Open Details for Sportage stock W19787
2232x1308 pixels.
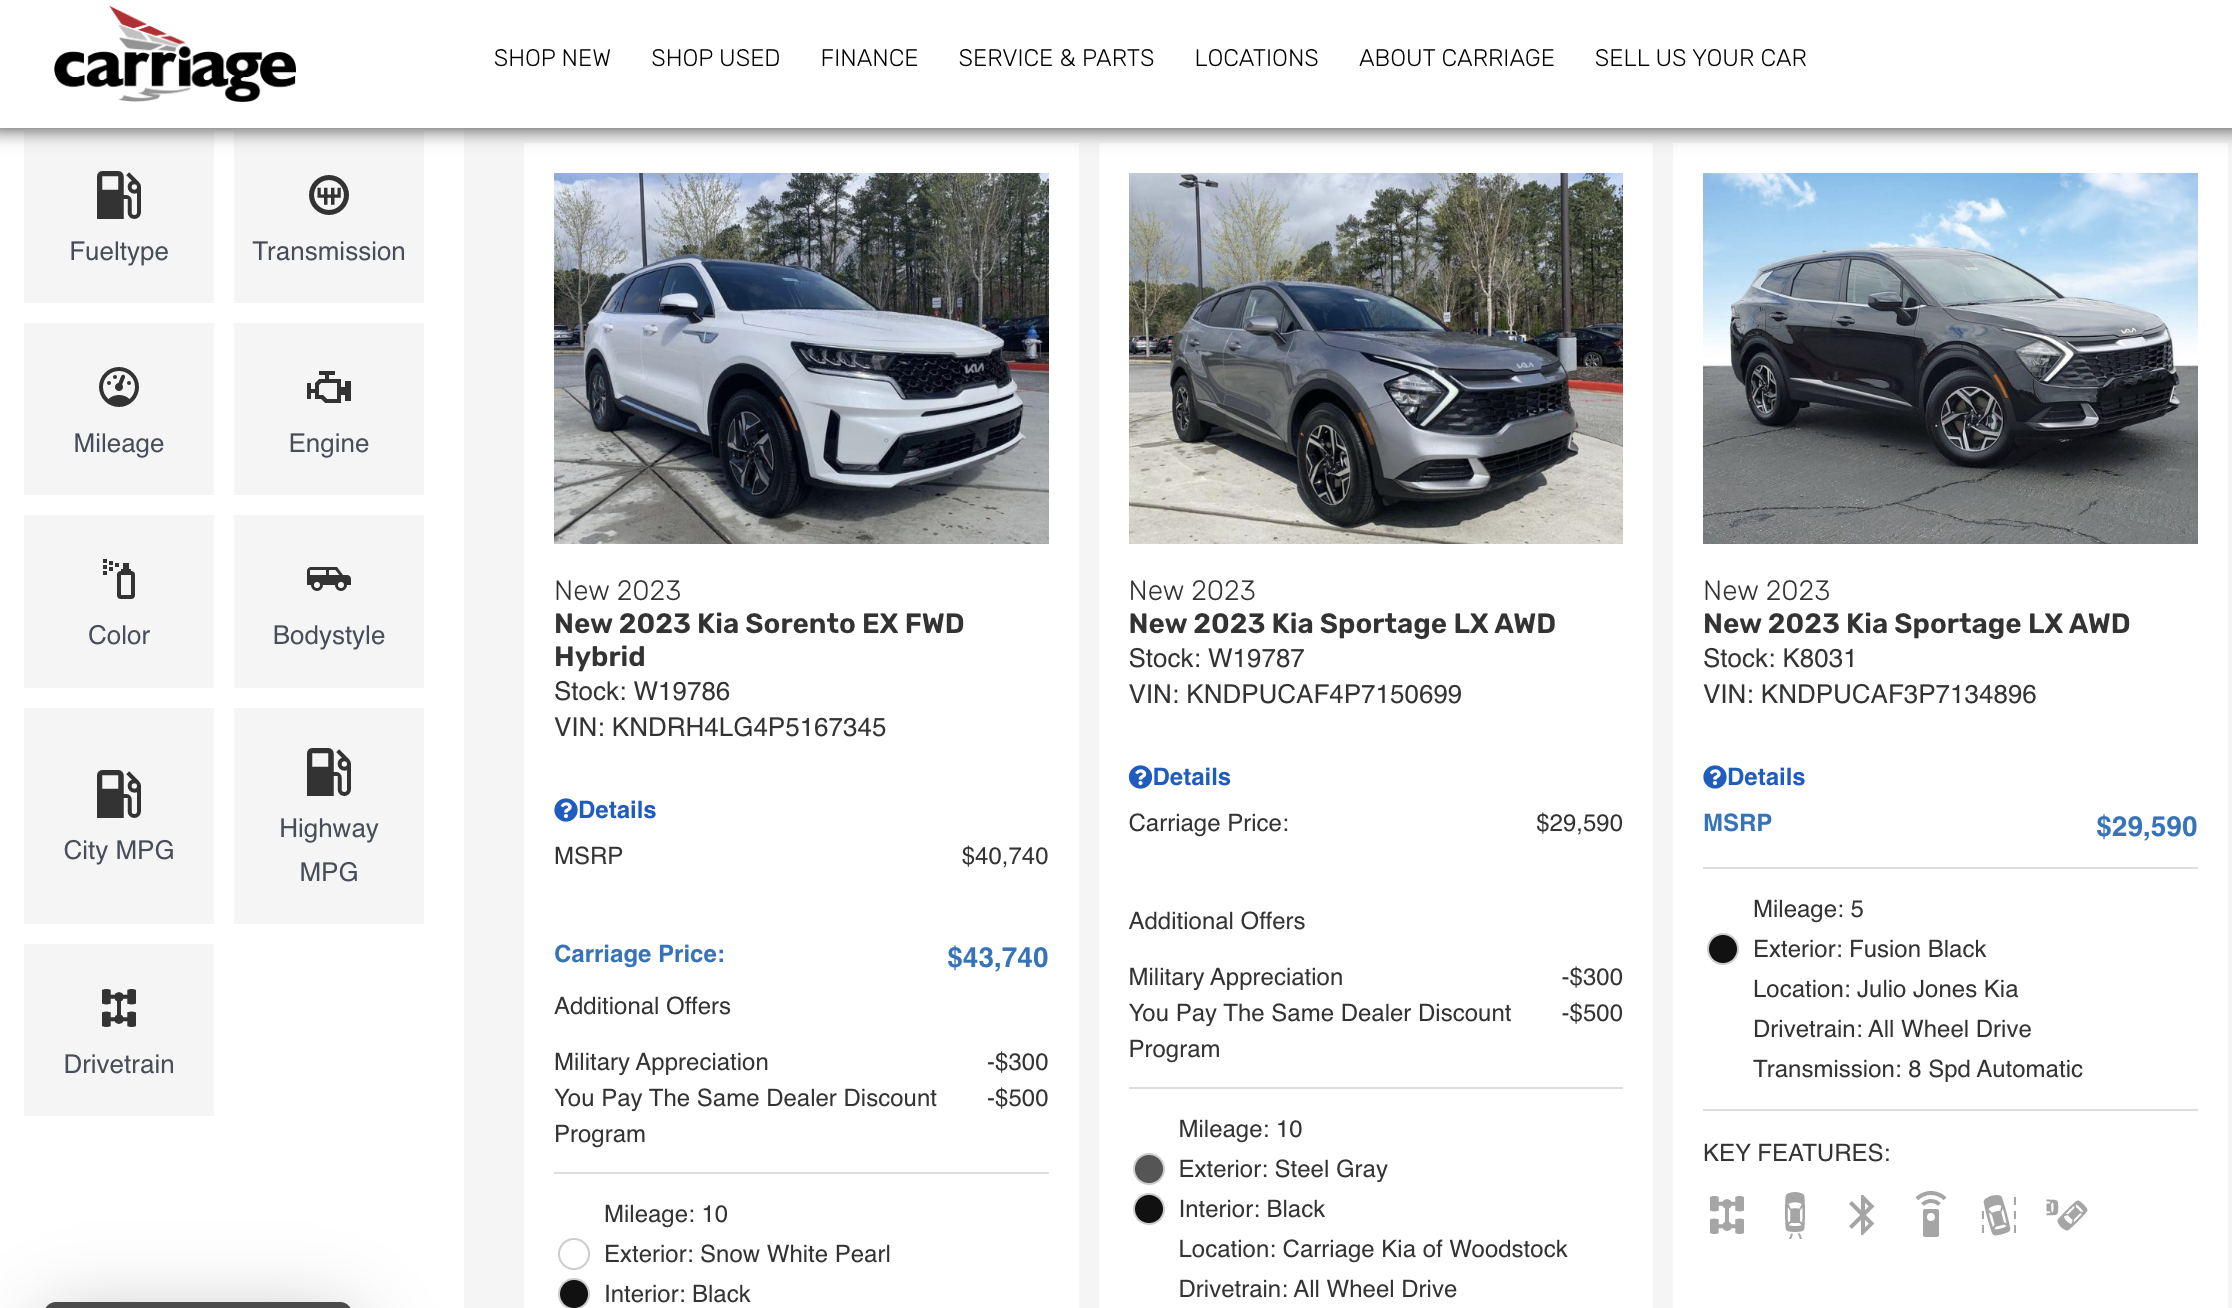[x=1179, y=777]
